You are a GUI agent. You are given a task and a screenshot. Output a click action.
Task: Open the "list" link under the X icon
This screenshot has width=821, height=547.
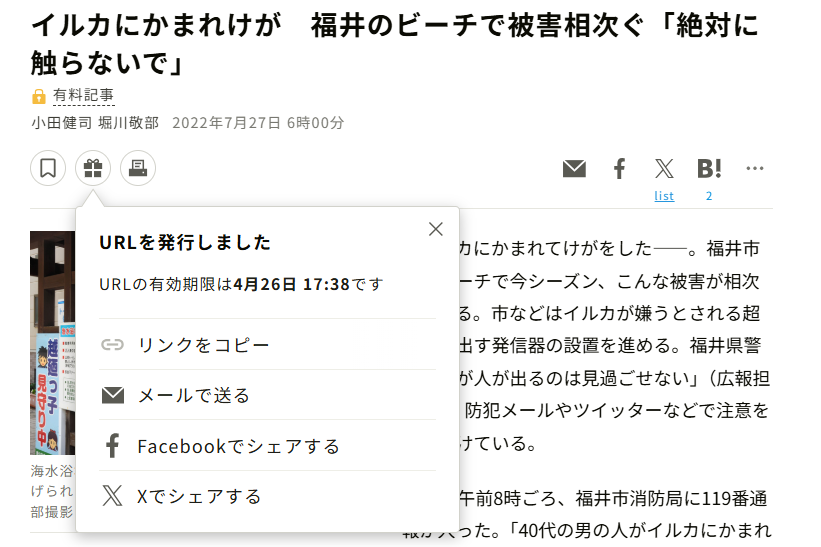[664, 196]
